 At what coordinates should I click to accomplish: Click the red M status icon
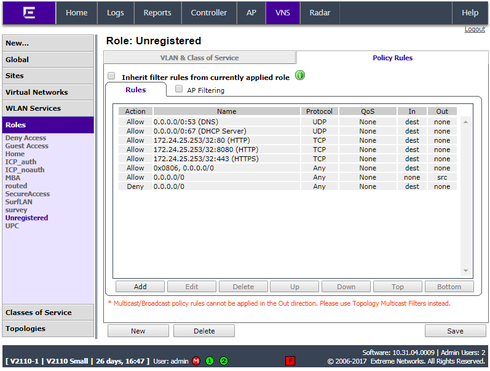coord(196,361)
